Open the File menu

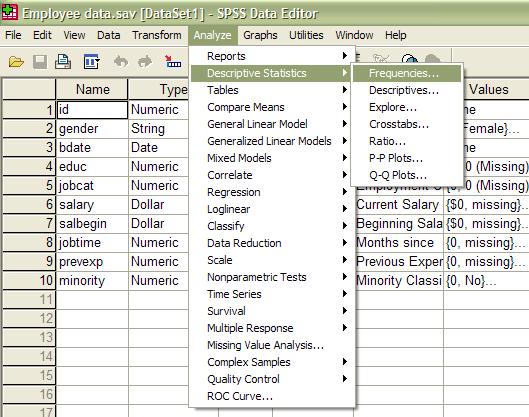(x=13, y=35)
